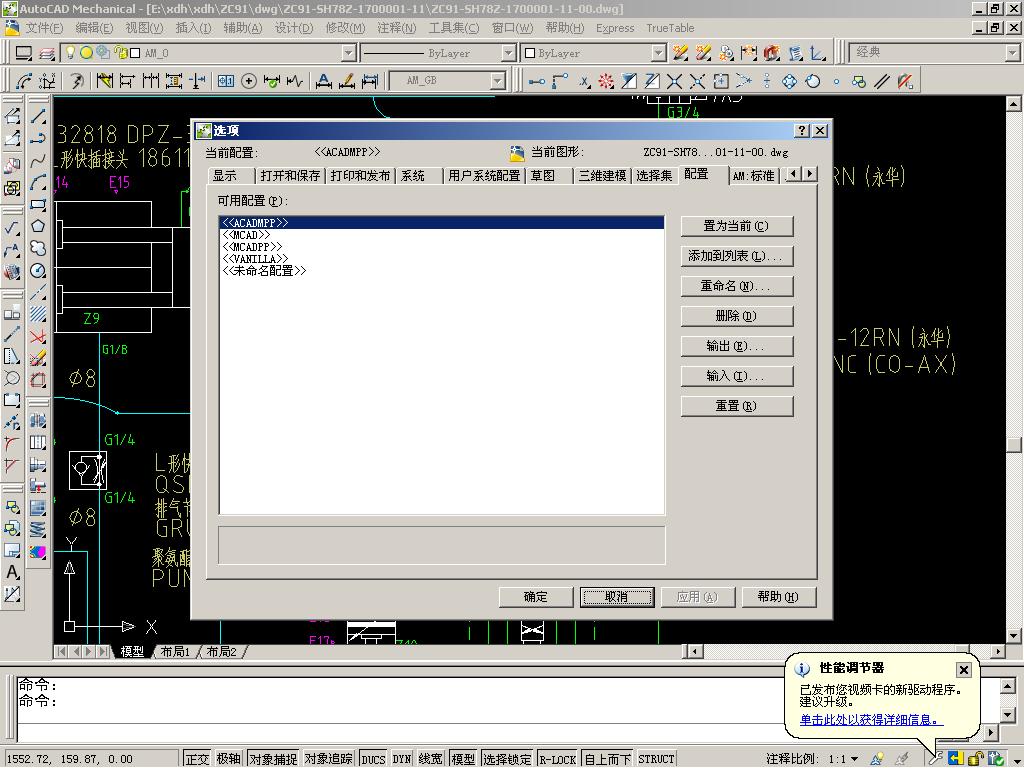Toggle DUCS in status bar
The width and height of the screenshot is (1024, 768).
373,759
